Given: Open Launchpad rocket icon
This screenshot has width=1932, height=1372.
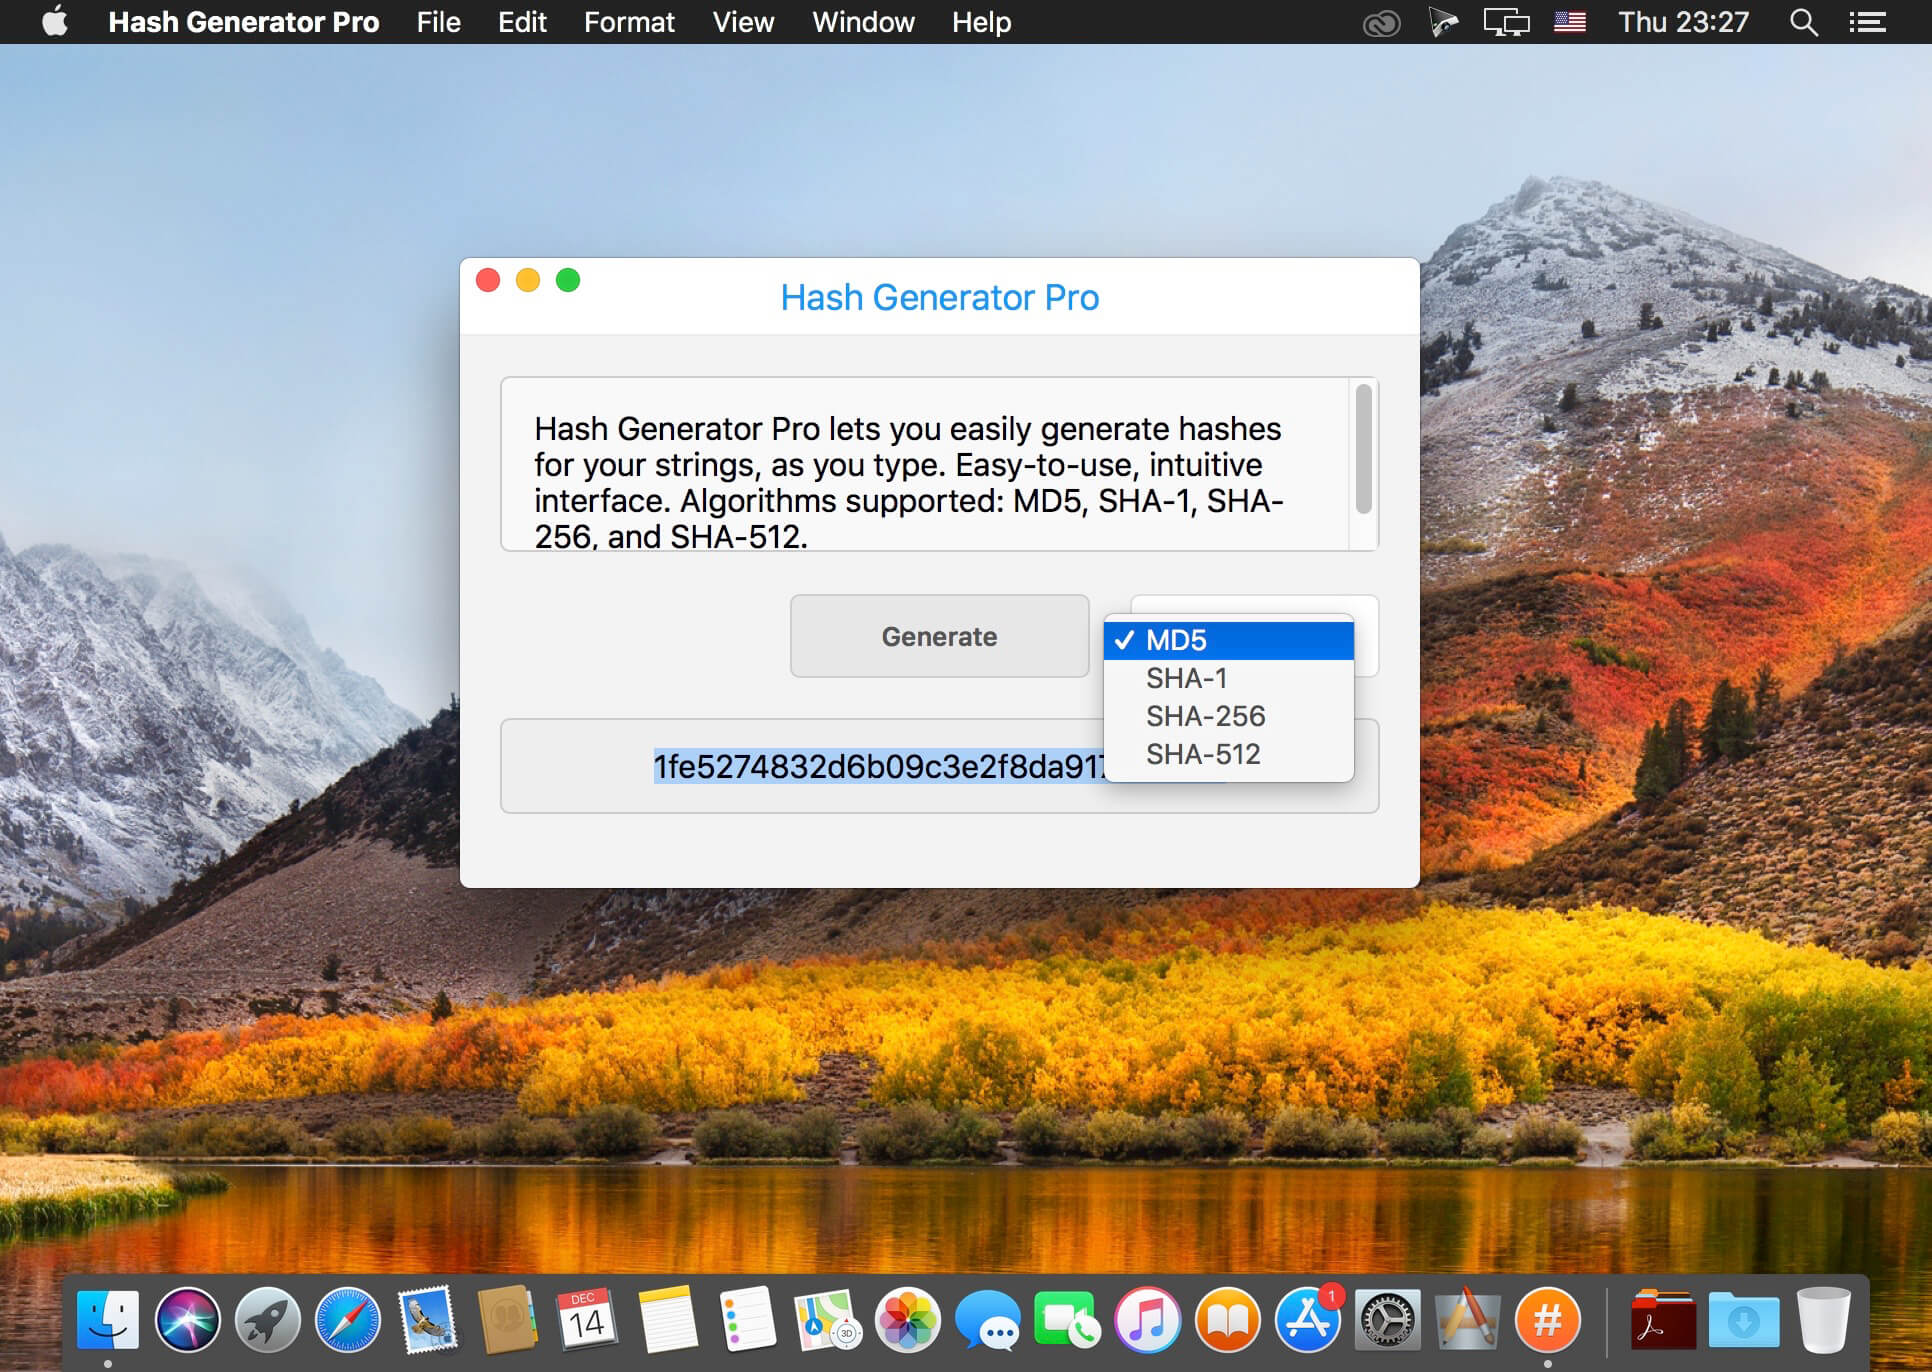Looking at the screenshot, I should pos(268,1320).
